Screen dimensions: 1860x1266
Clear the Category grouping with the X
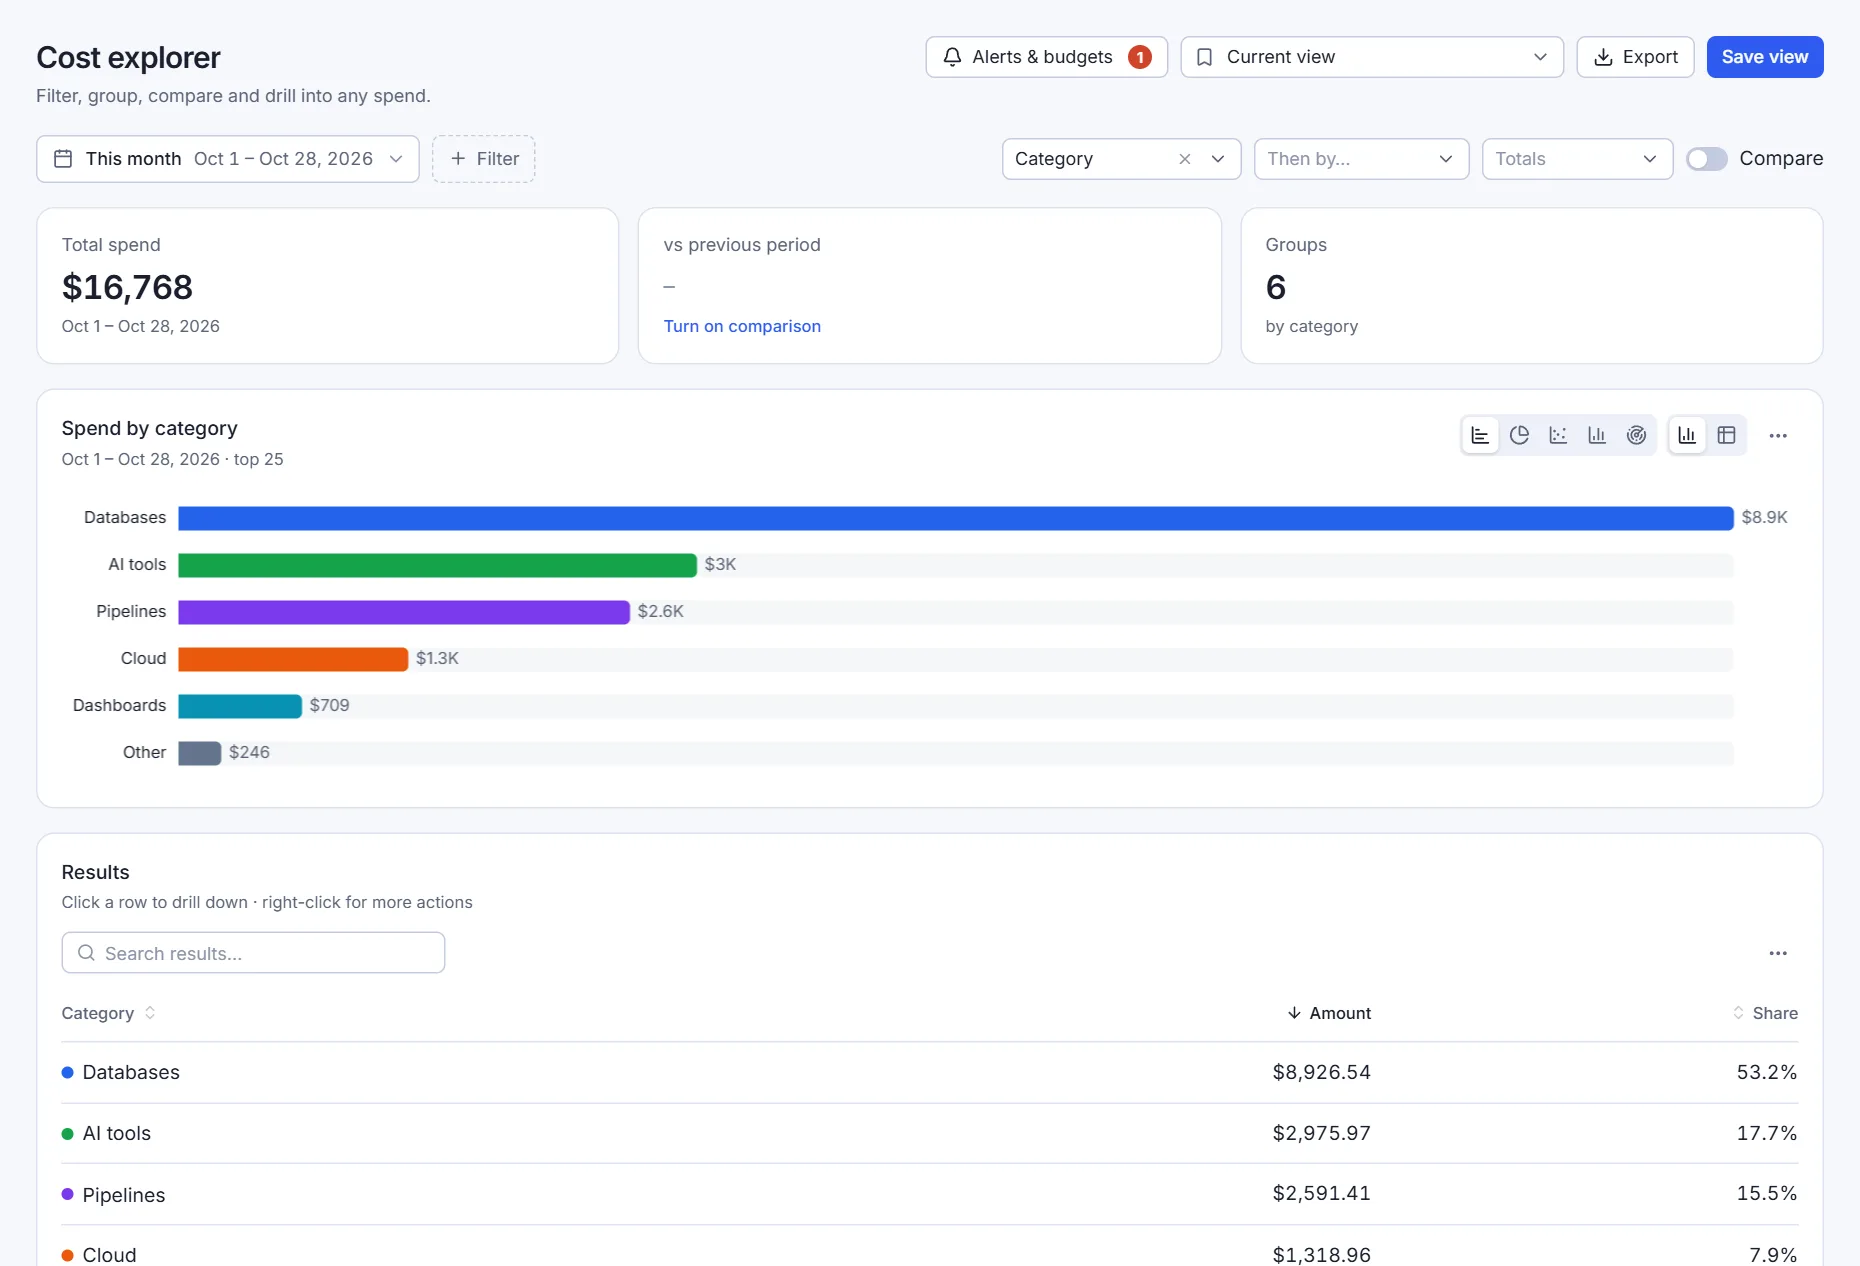(1185, 159)
